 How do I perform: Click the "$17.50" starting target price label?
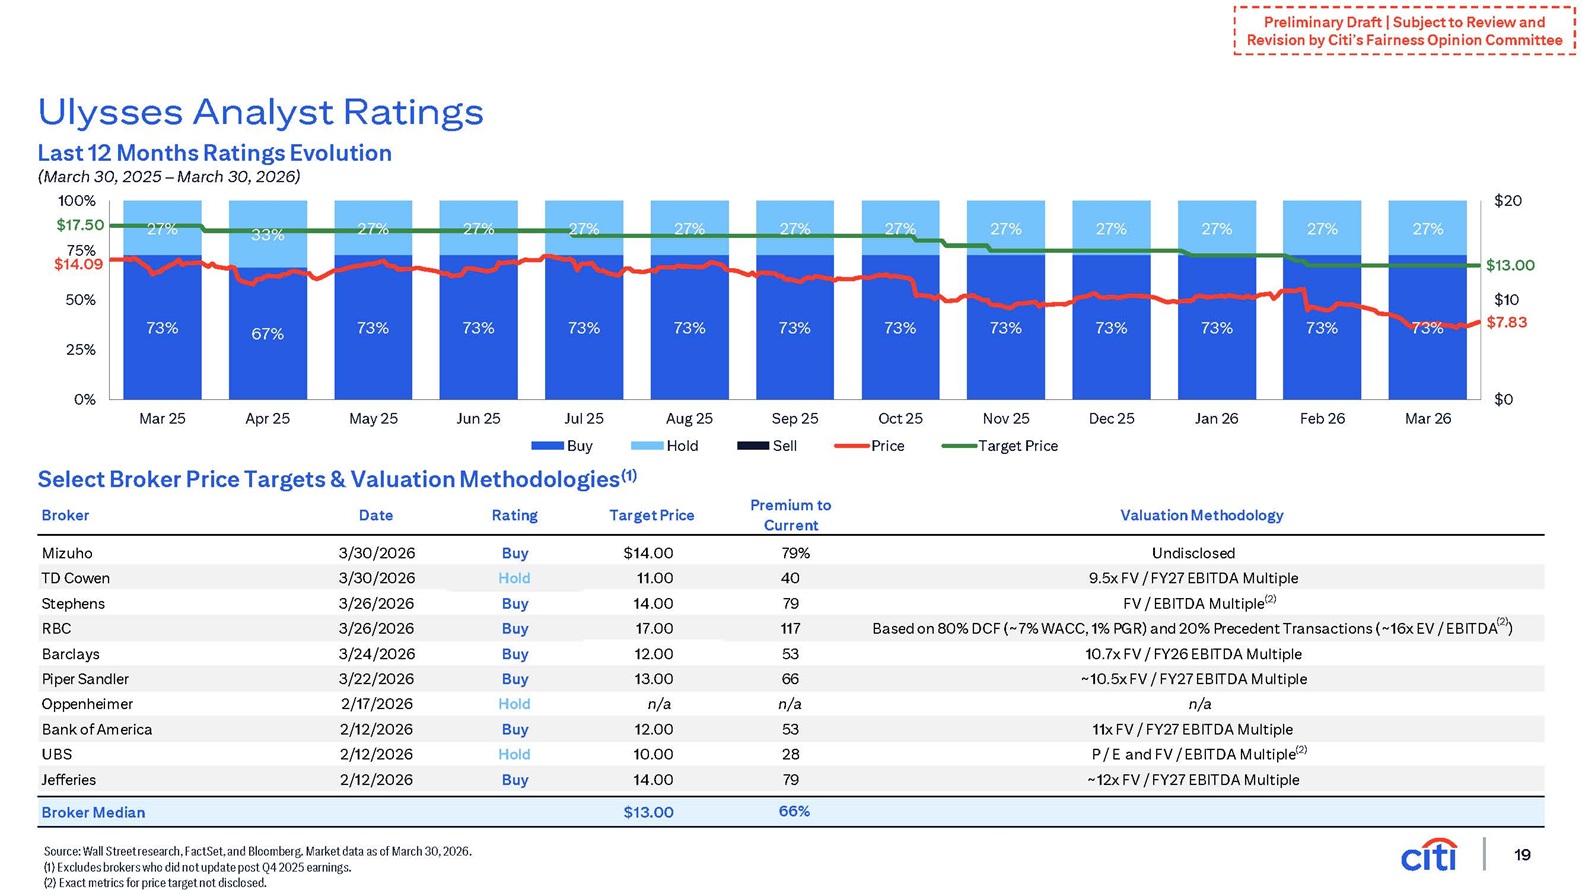coord(80,226)
